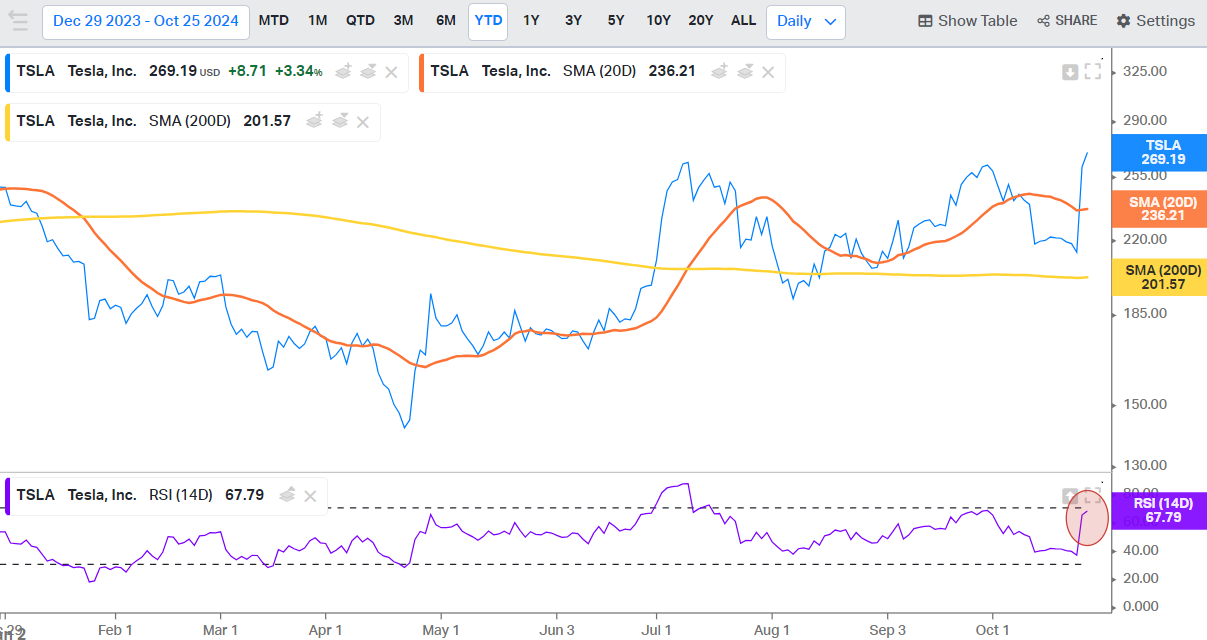Open the Daily frequency dropdown
Image resolution: width=1207 pixels, height=640 pixels.
click(806, 21)
